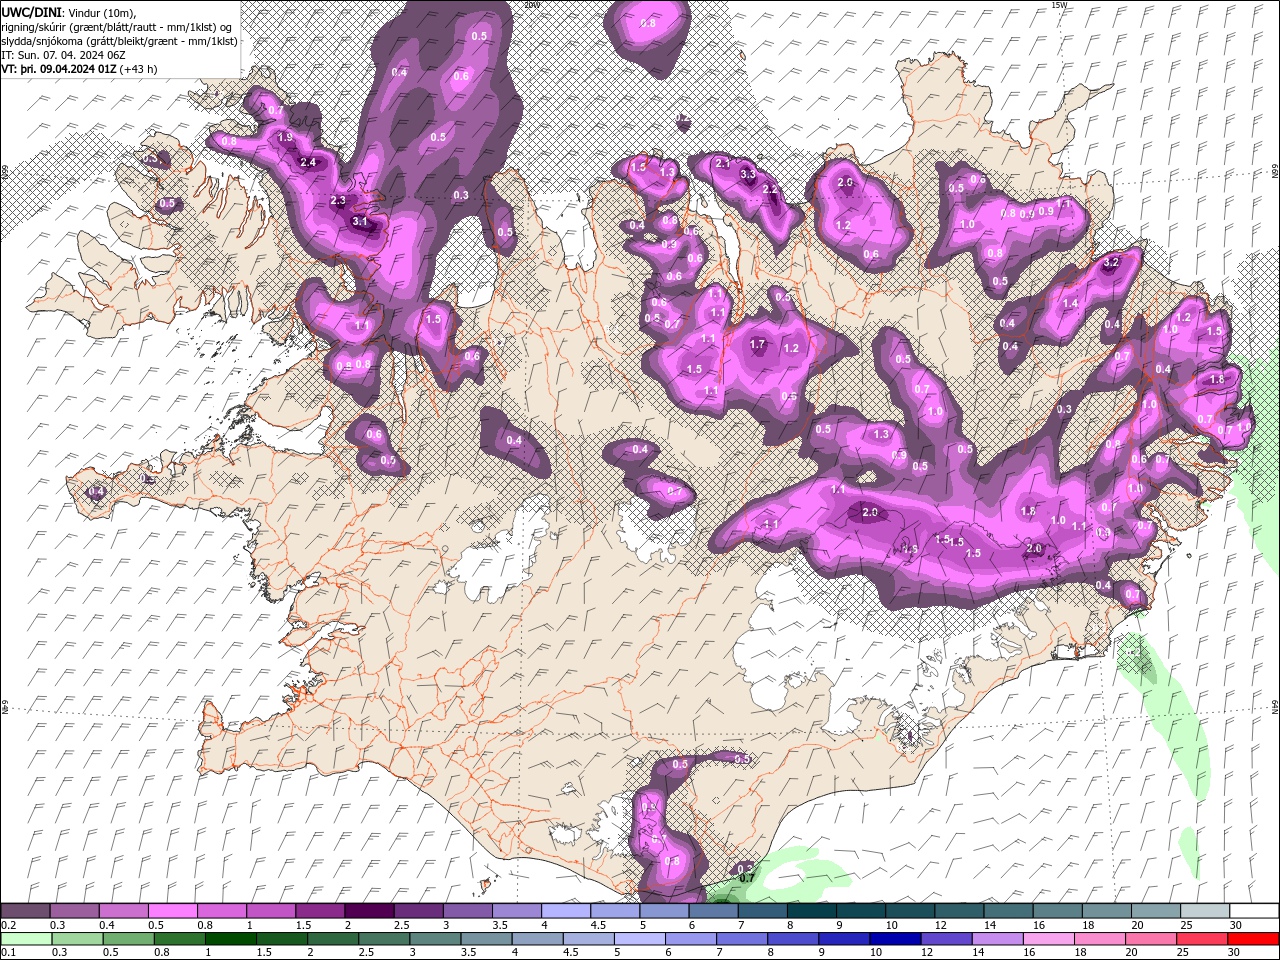The width and height of the screenshot is (1280, 960).
Task: Click the 'IT: Sun. 07. 04. 2024 06Z' line
Action: [x=65, y=55]
